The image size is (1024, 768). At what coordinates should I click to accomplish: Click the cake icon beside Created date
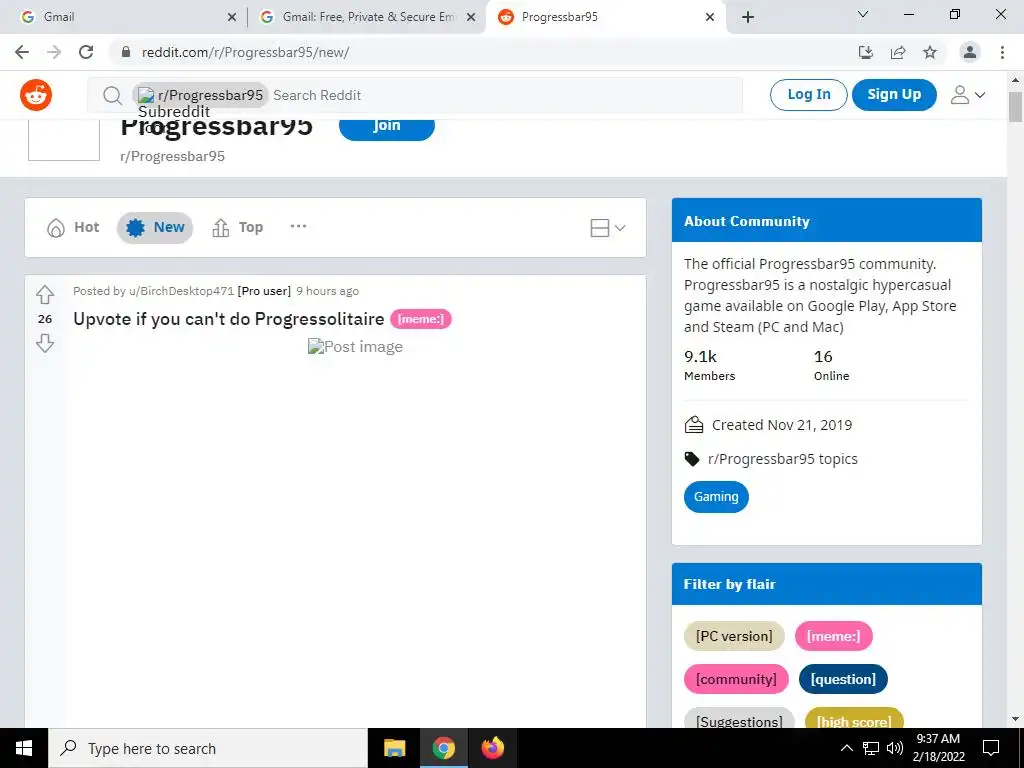point(694,425)
